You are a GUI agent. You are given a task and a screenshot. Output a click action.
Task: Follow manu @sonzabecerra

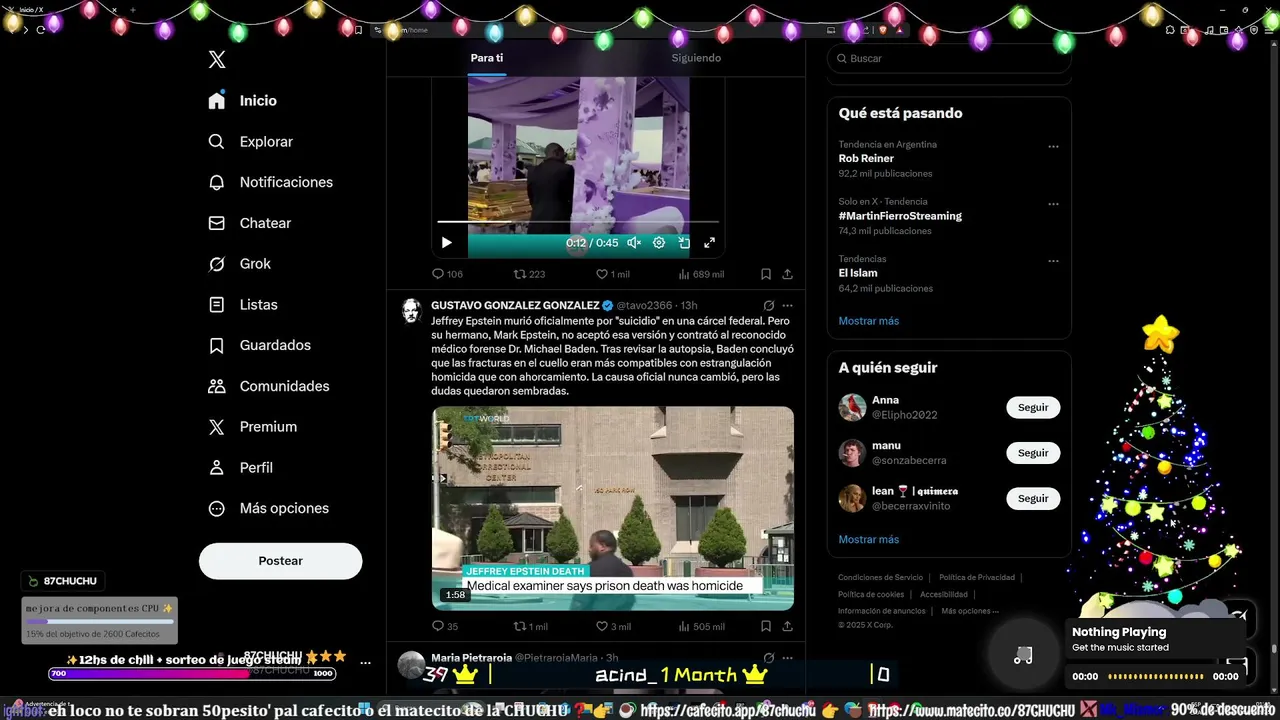coord(1033,453)
